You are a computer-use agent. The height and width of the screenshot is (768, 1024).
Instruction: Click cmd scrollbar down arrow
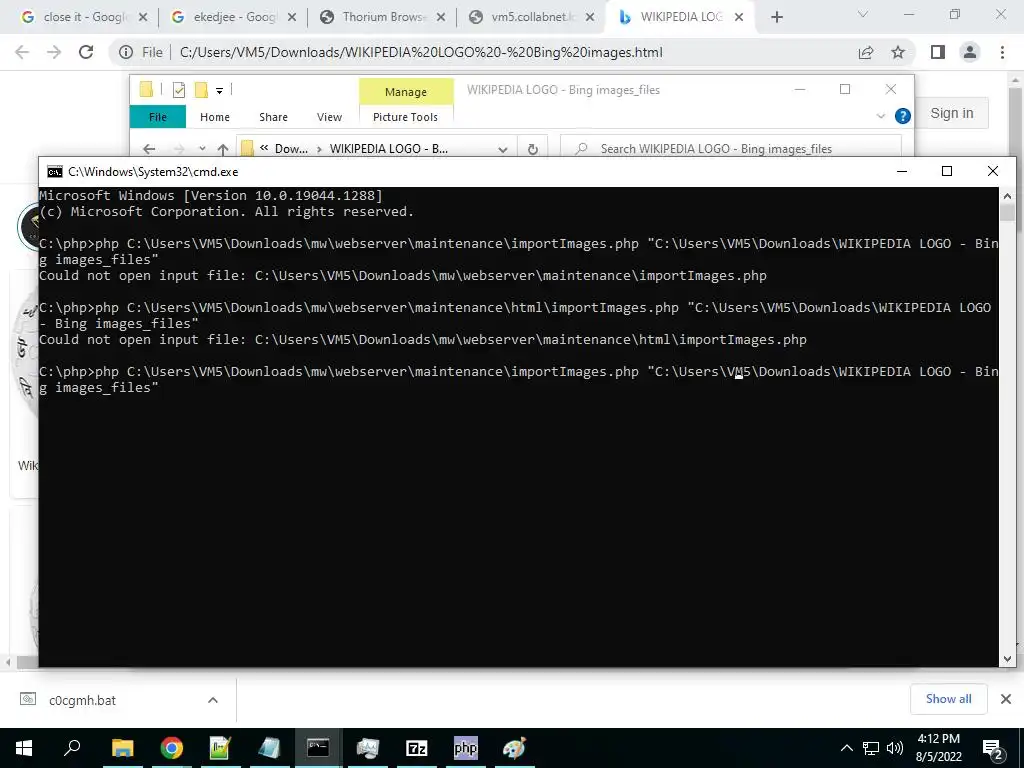[x=1007, y=659]
